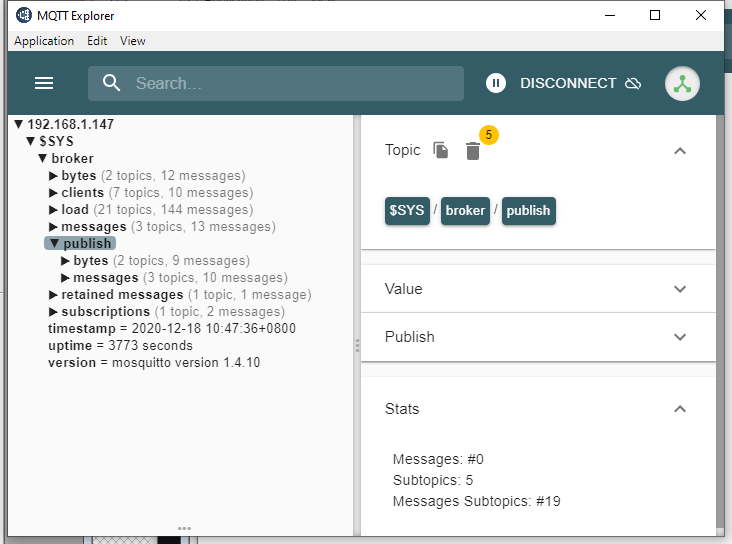The width and height of the screenshot is (732, 544).
Task: Click the pause icon beside Disconnect
Action: tap(496, 83)
